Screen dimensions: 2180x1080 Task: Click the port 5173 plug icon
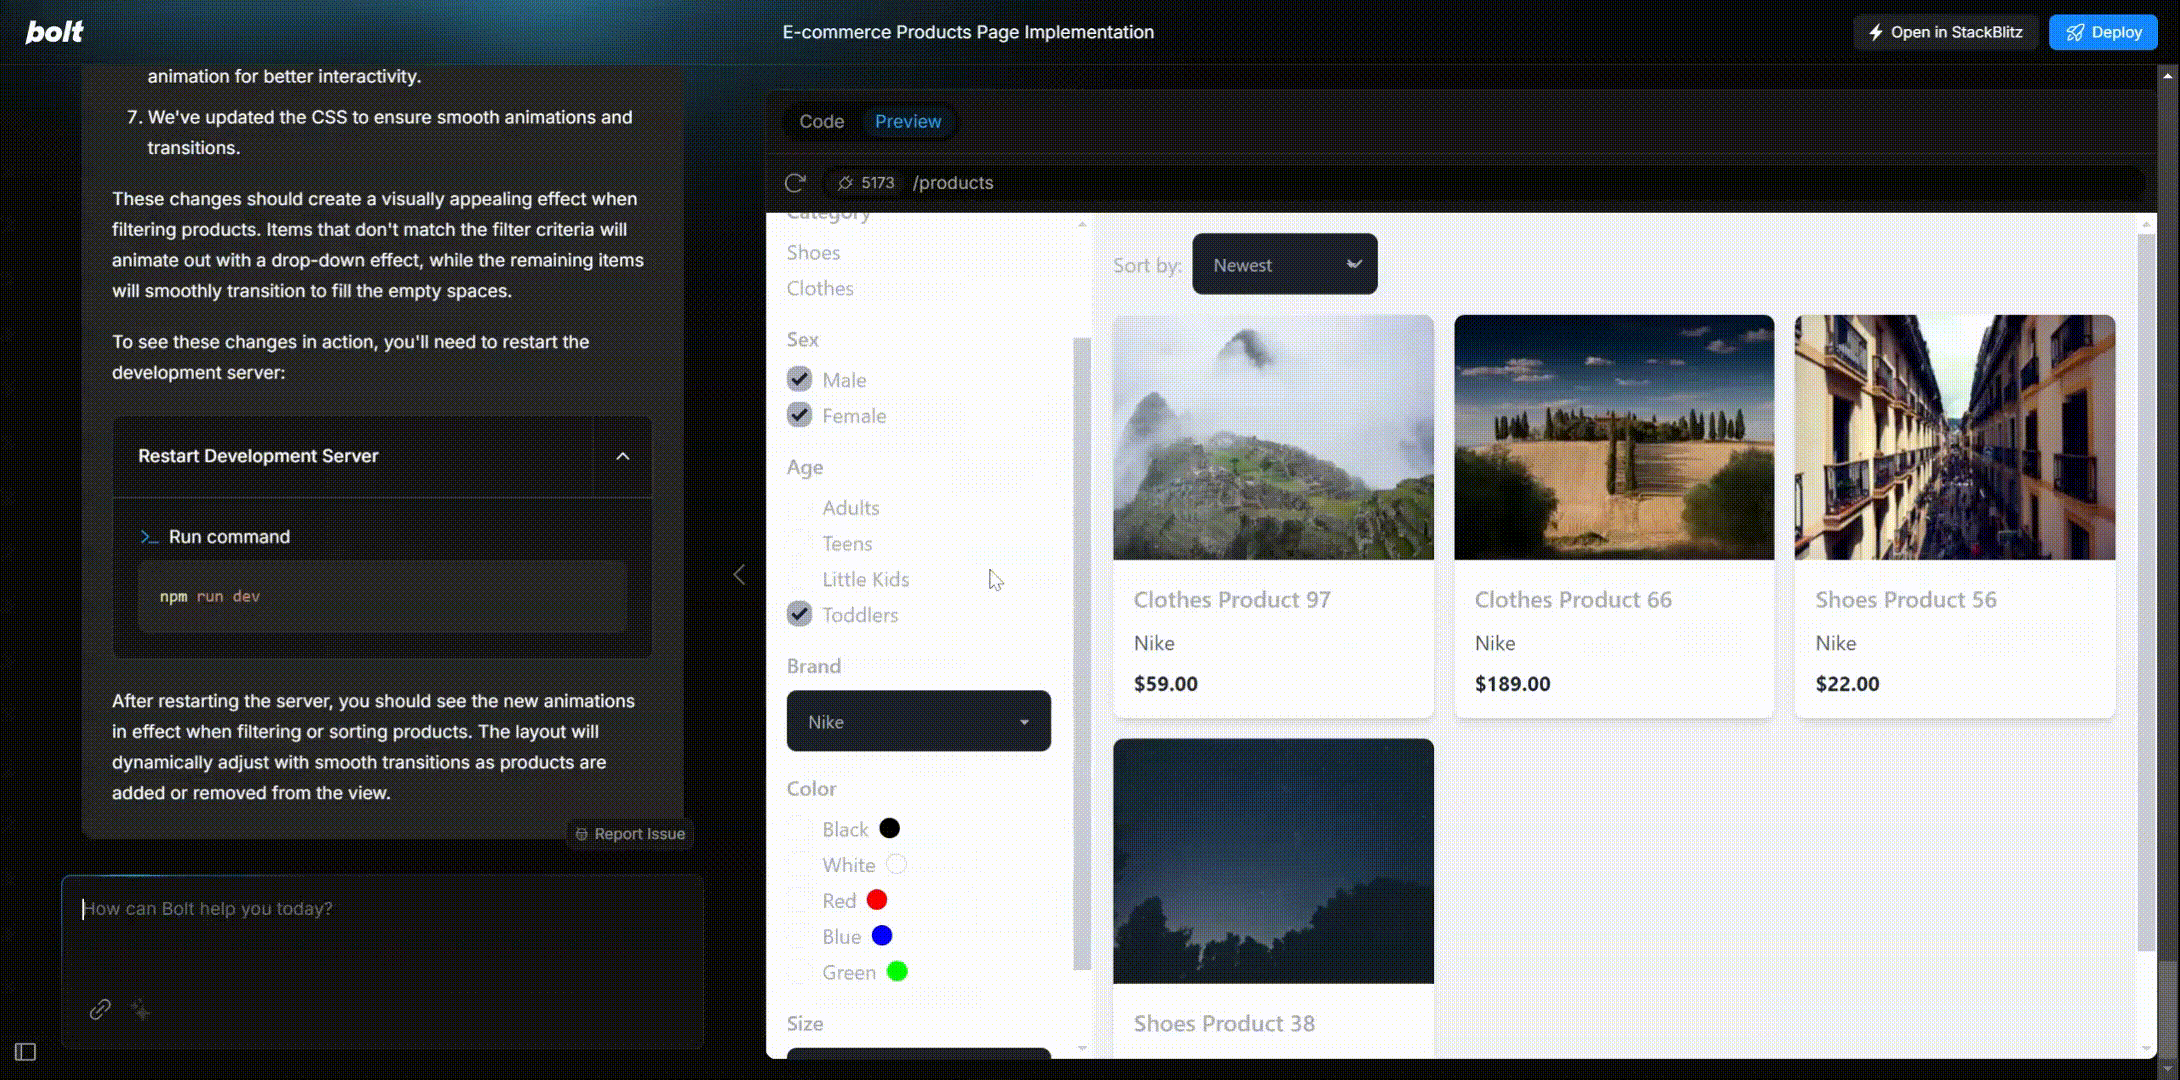846,183
